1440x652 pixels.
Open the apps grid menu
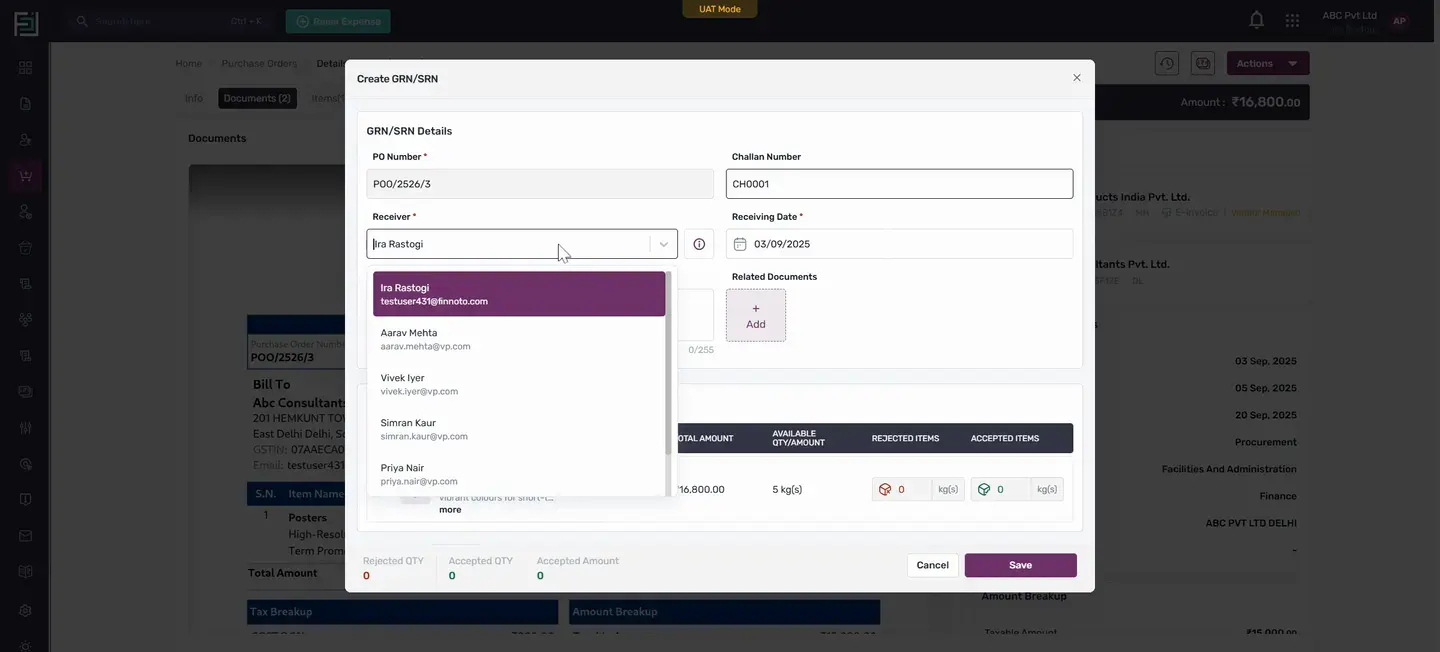pos(1292,20)
